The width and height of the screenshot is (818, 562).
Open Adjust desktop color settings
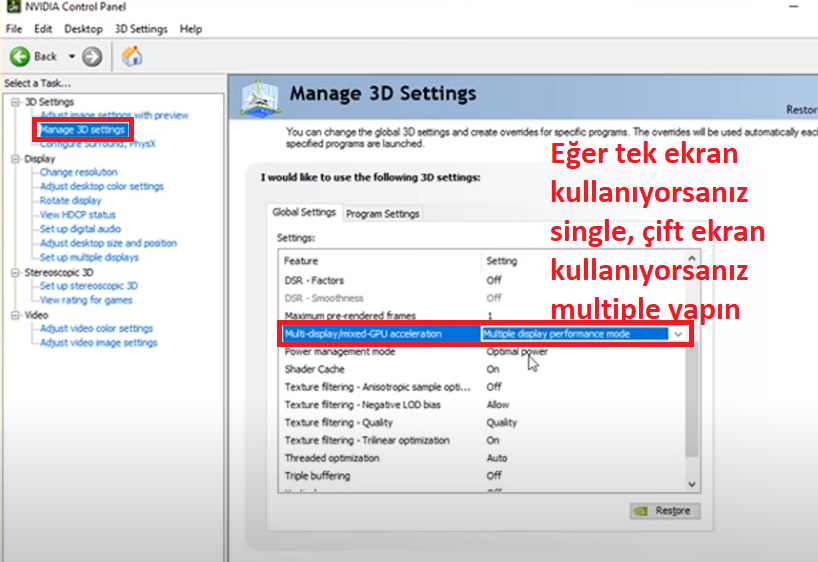tap(102, 186)
